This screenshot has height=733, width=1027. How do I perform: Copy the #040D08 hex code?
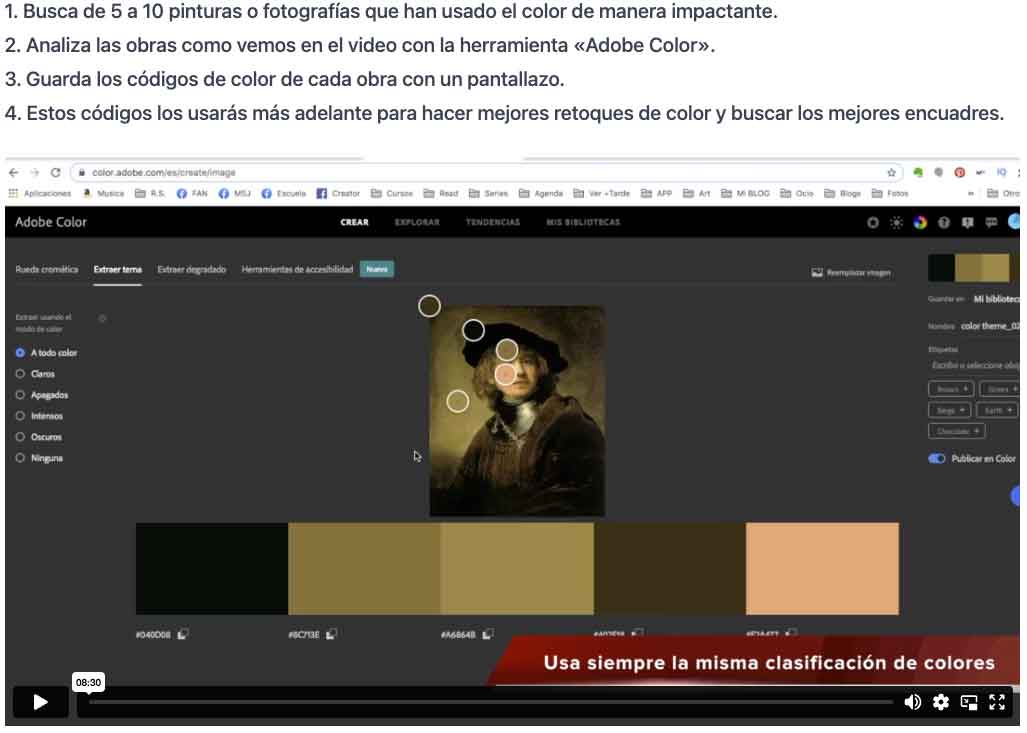[183, 634]
